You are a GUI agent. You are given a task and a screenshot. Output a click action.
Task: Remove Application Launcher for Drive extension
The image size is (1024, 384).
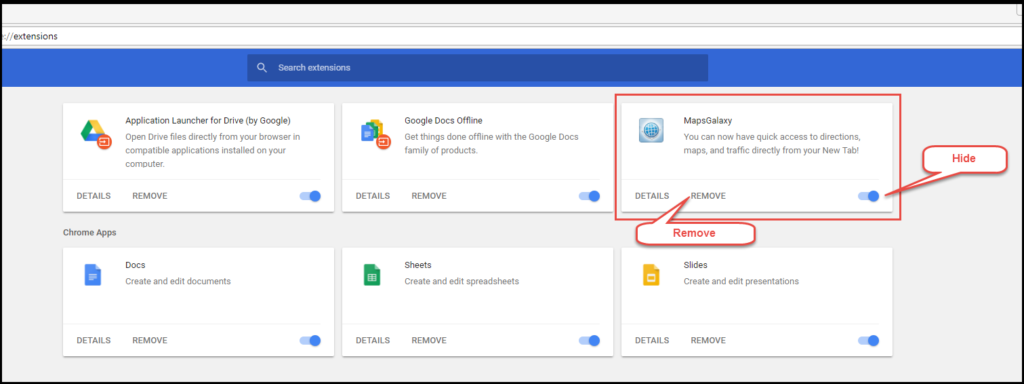pyautogui.click(x=150, y=196)
